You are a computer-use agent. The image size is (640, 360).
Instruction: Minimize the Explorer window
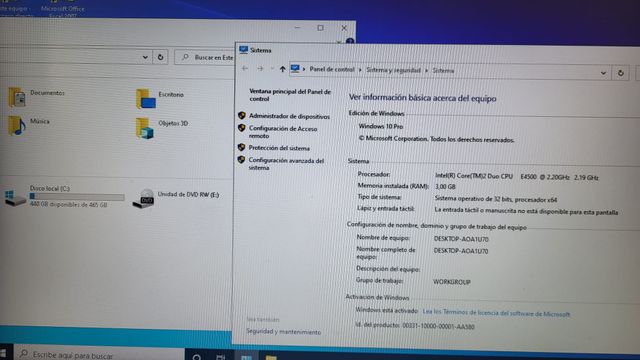[x=297, y=27]
